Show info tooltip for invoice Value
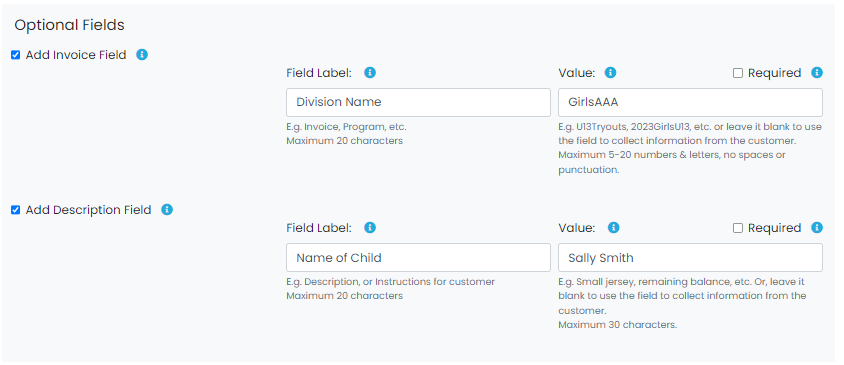844x365 pixels. 610,72
